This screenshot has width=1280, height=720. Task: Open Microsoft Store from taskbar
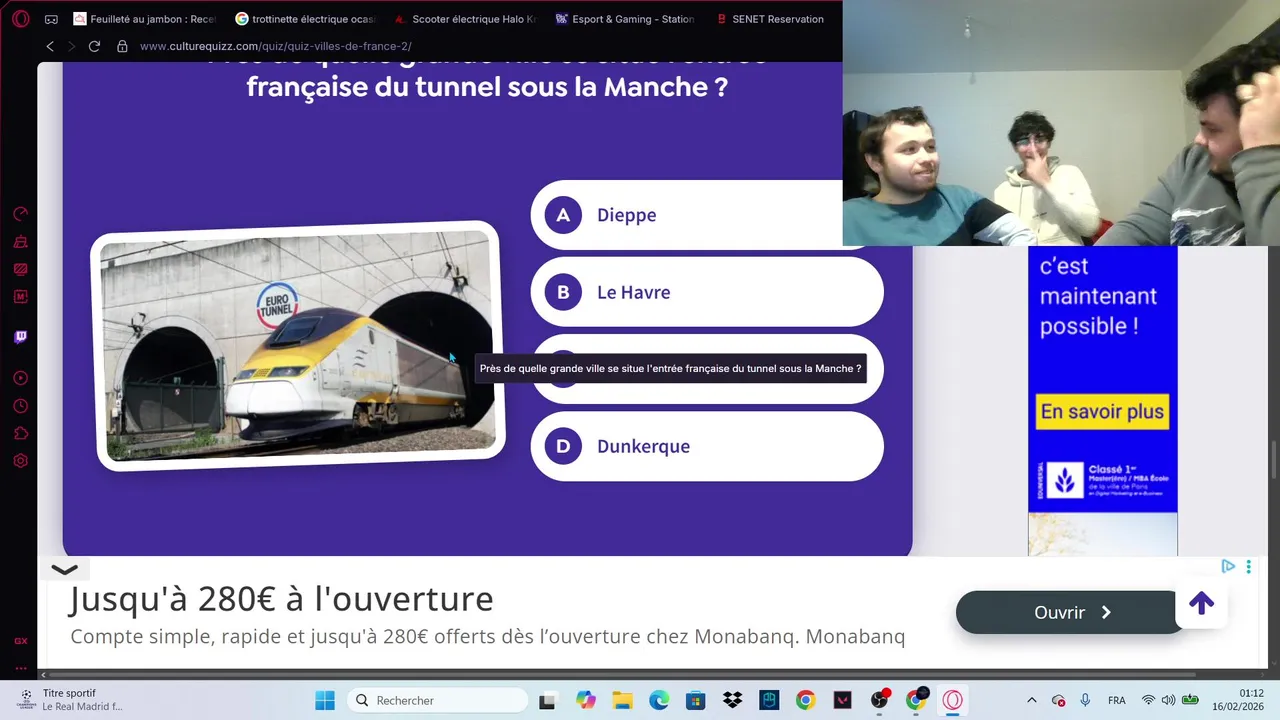695,700
